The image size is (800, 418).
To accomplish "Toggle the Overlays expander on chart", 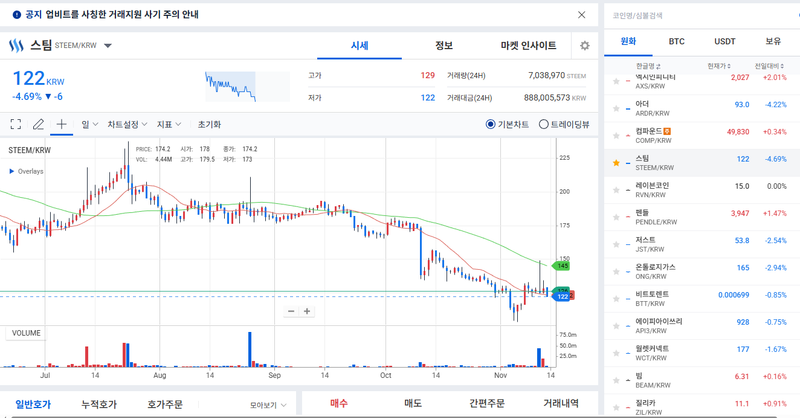I will point(11,171).
